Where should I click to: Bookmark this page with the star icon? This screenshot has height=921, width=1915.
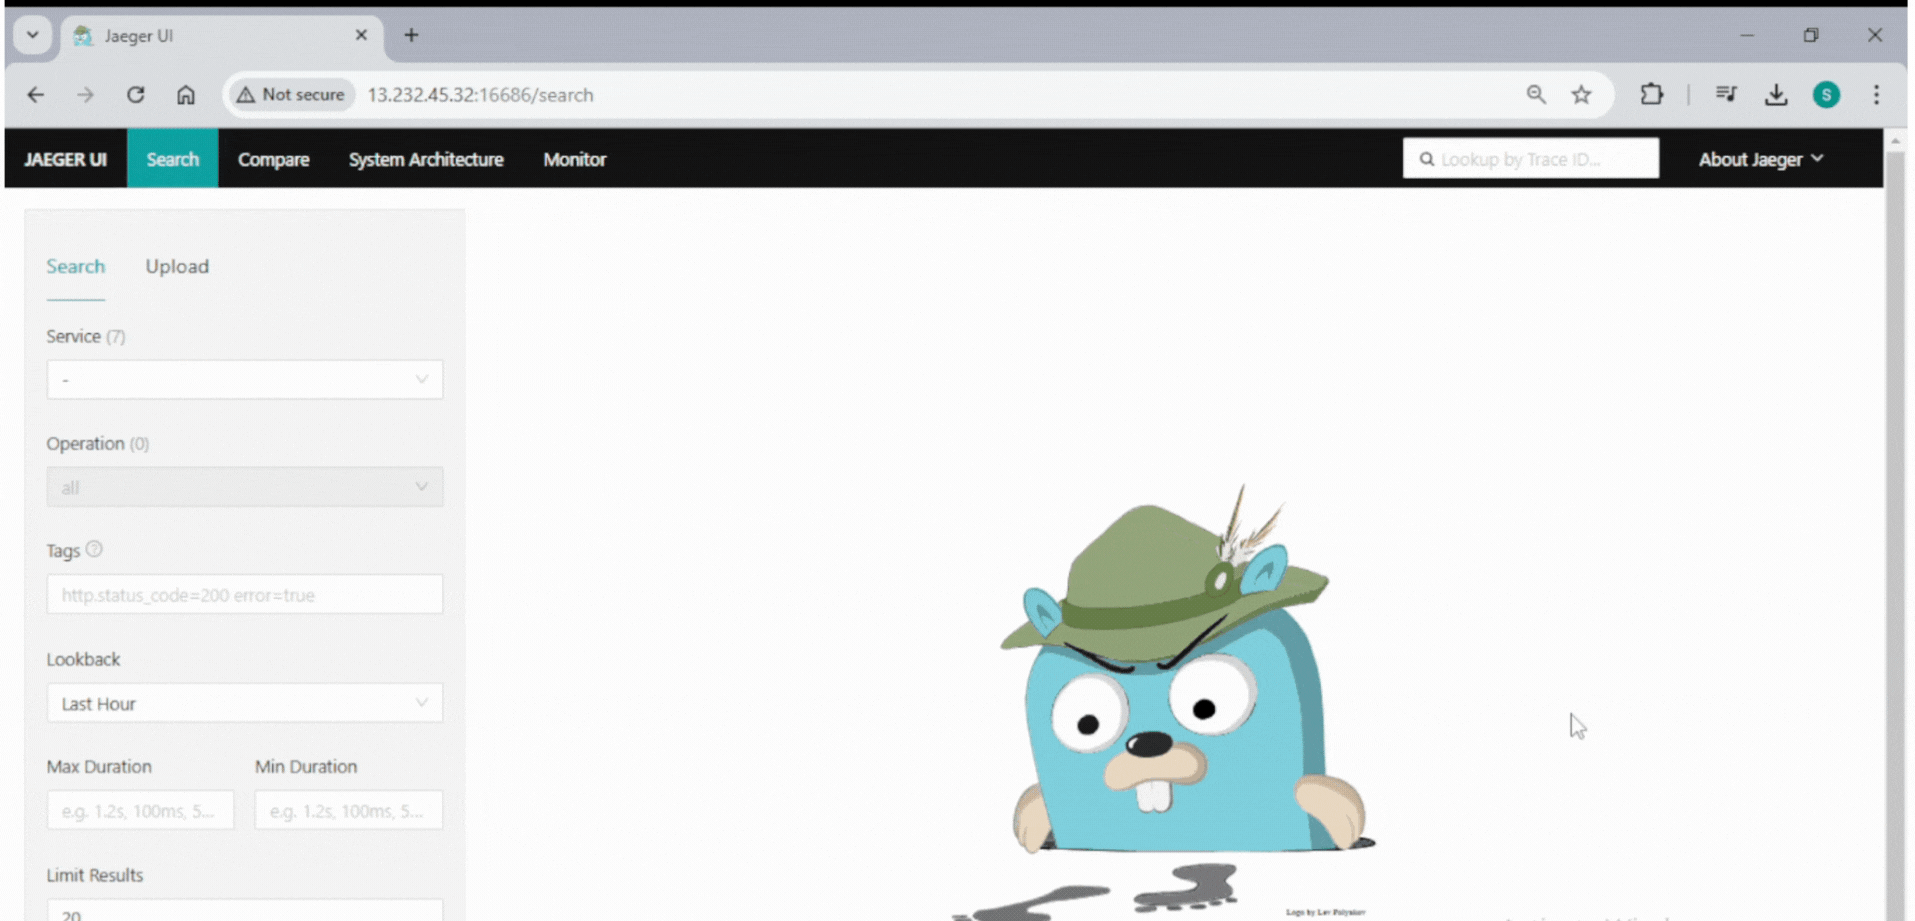click(1581, 94)
